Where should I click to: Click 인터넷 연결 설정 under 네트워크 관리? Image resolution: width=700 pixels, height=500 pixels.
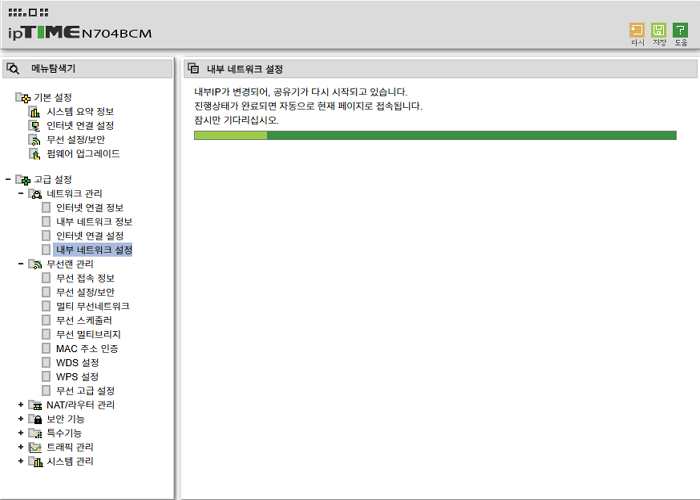[90, 236]
